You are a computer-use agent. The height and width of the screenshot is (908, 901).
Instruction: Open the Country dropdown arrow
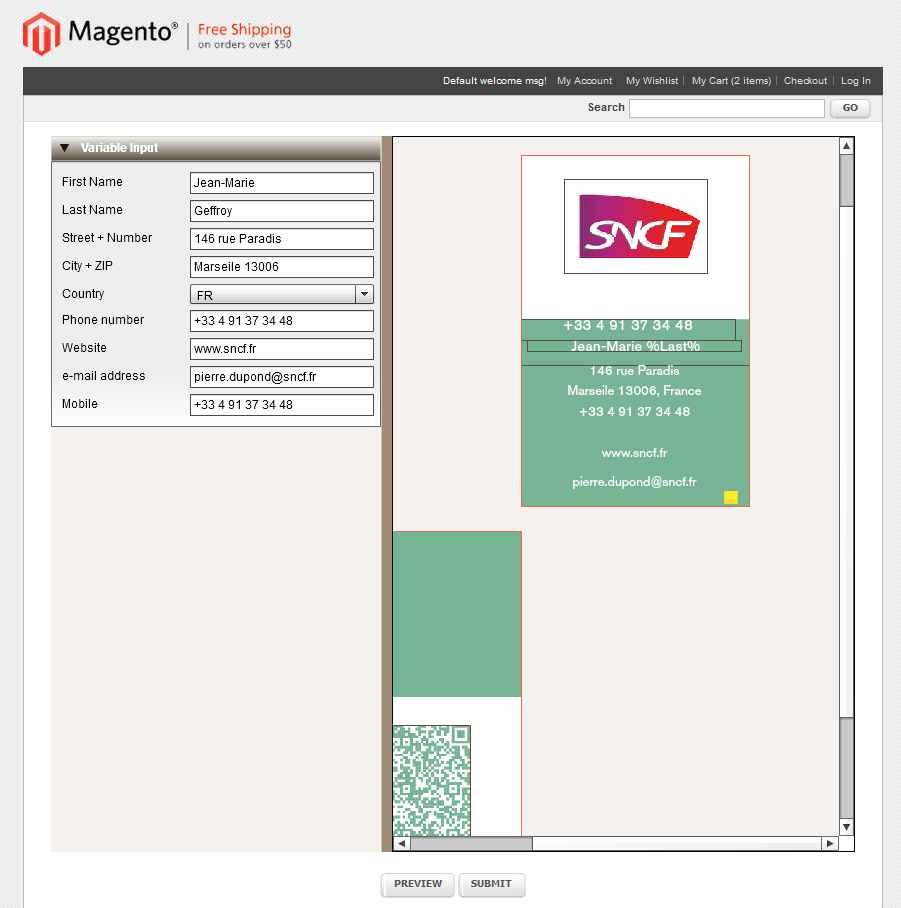pos(364,294)
